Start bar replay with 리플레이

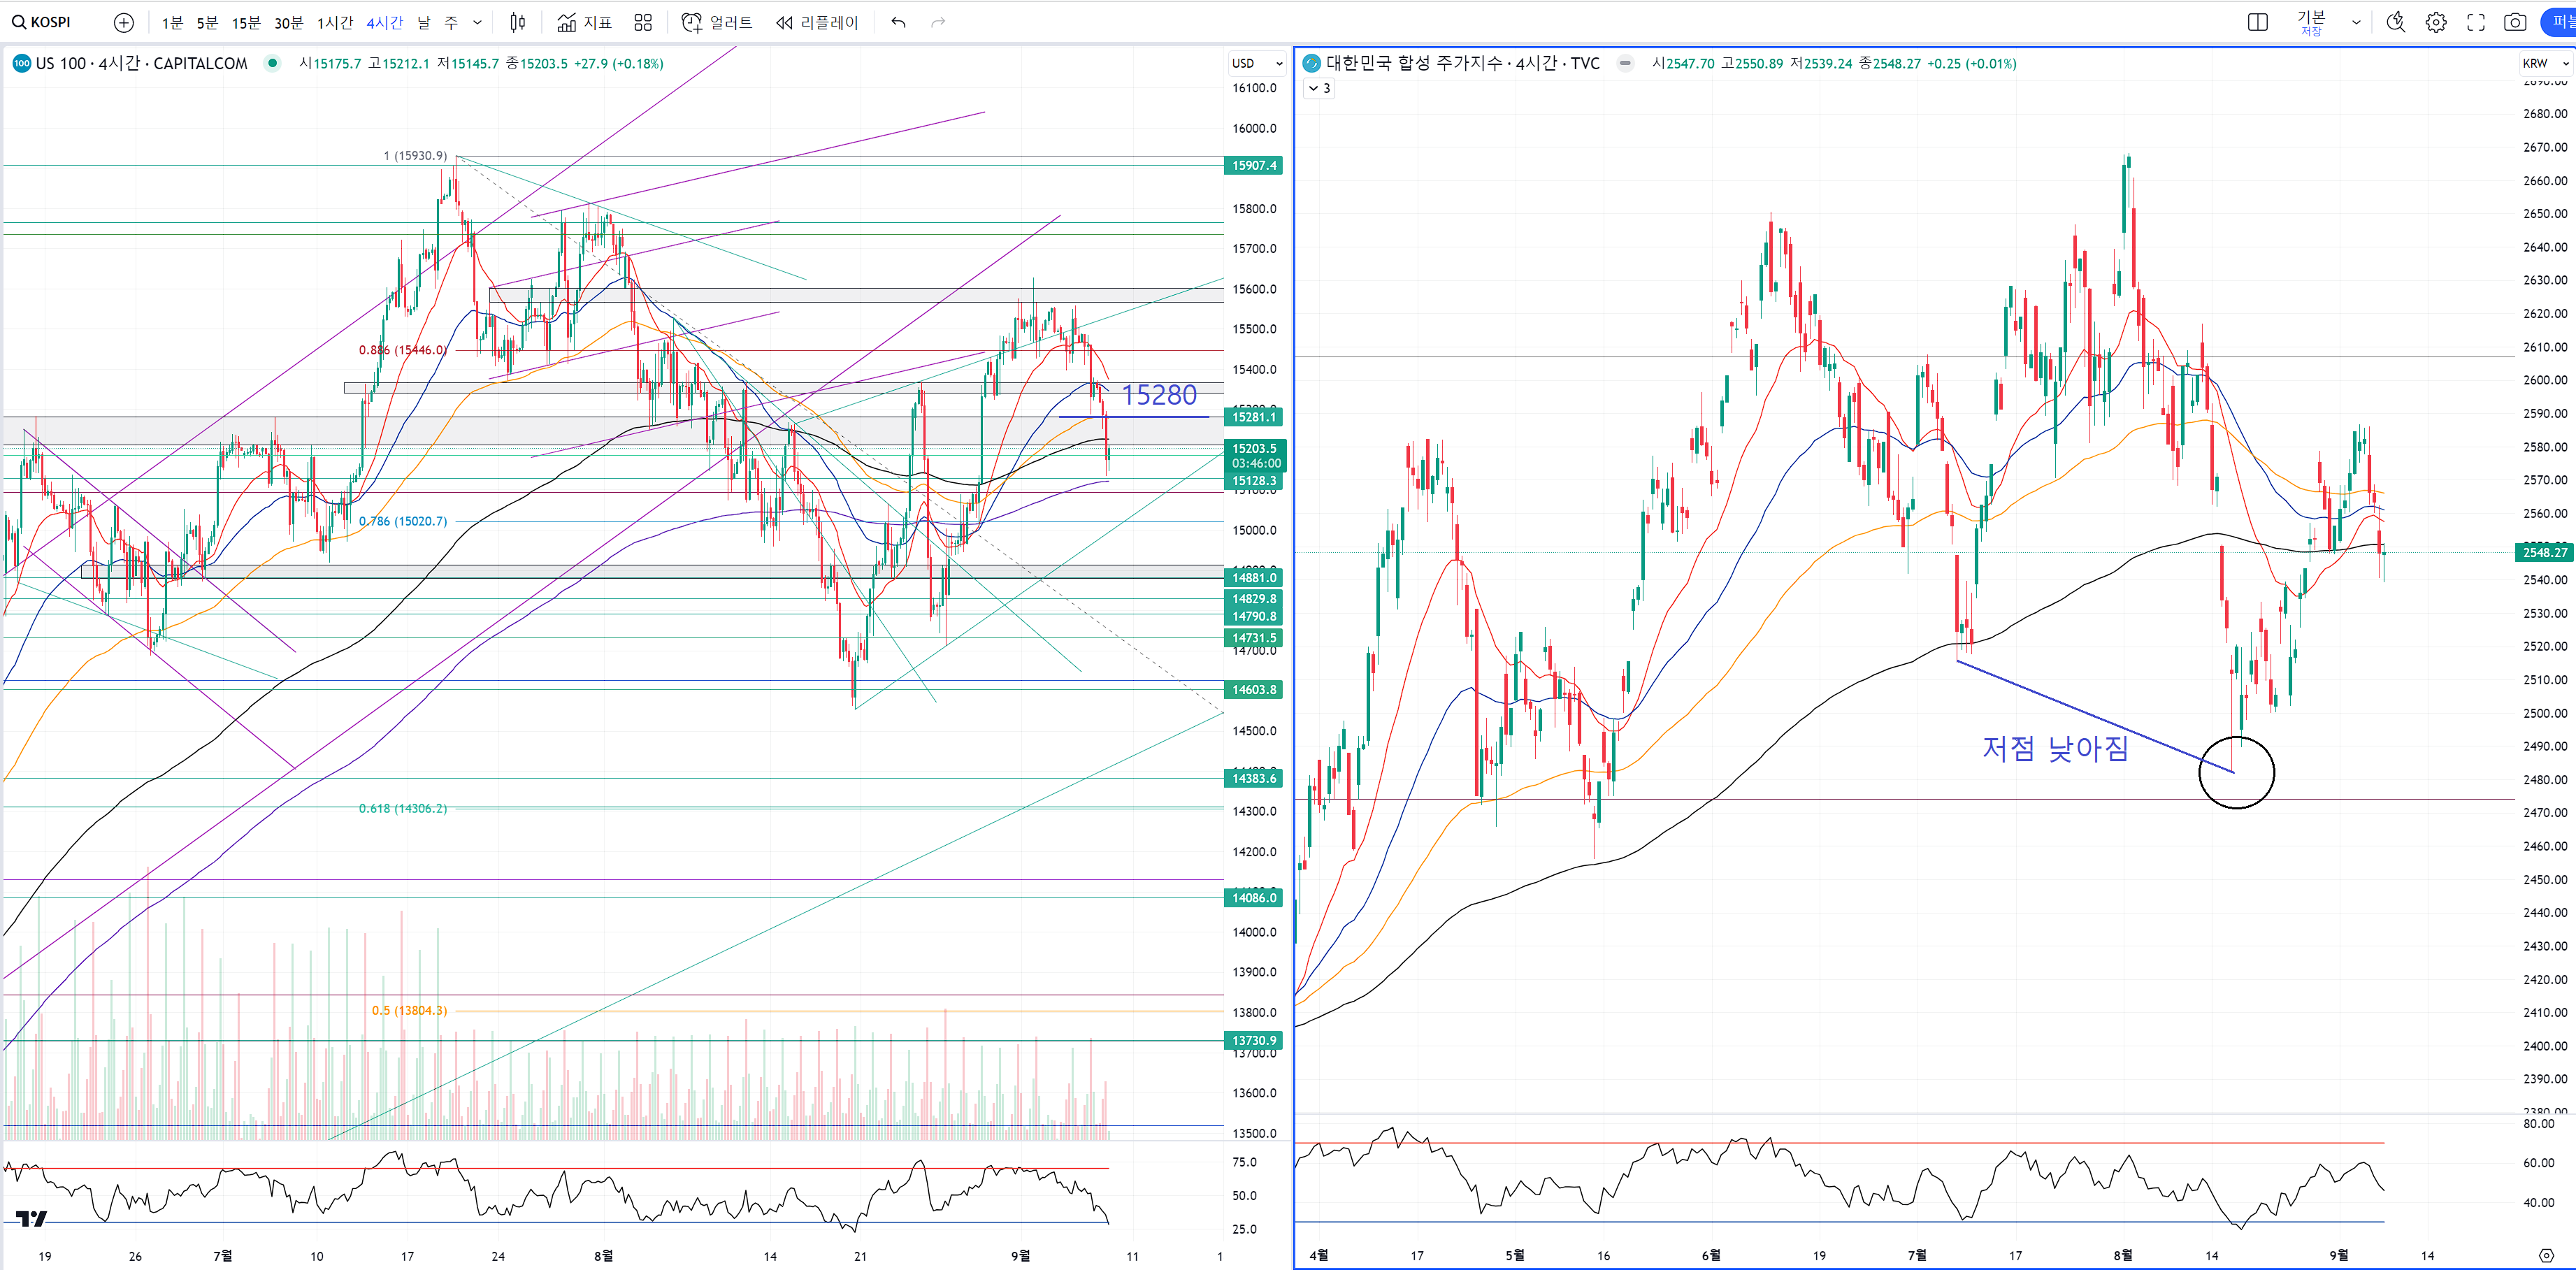point(817,22)
